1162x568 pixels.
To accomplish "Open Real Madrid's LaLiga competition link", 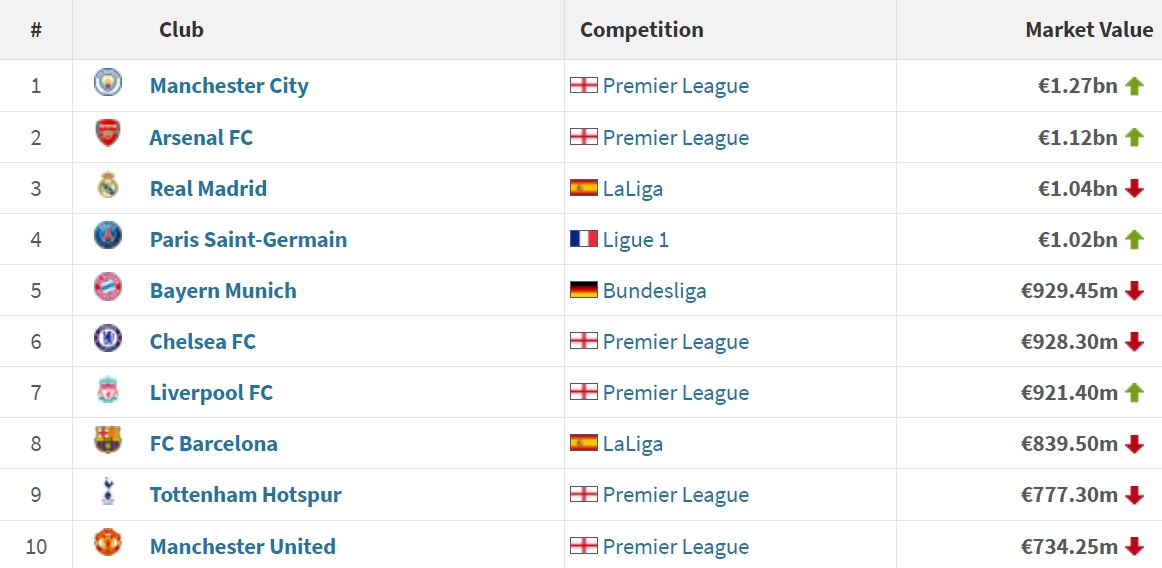I will (x=632, y=189).
